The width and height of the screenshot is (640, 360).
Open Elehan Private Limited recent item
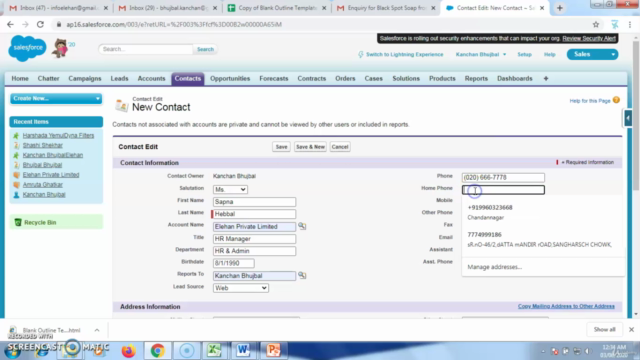point(51,175)
